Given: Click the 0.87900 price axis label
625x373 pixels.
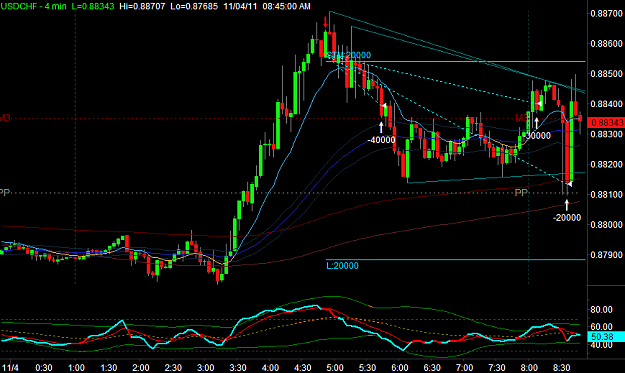Looking at the screenshot, I should coord(606,255).
